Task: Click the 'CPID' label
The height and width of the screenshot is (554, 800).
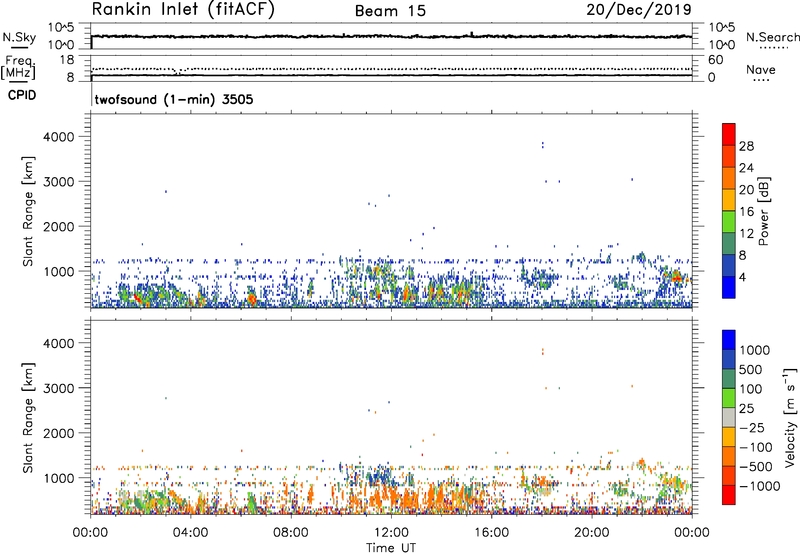Action: (x=22, y=95)
